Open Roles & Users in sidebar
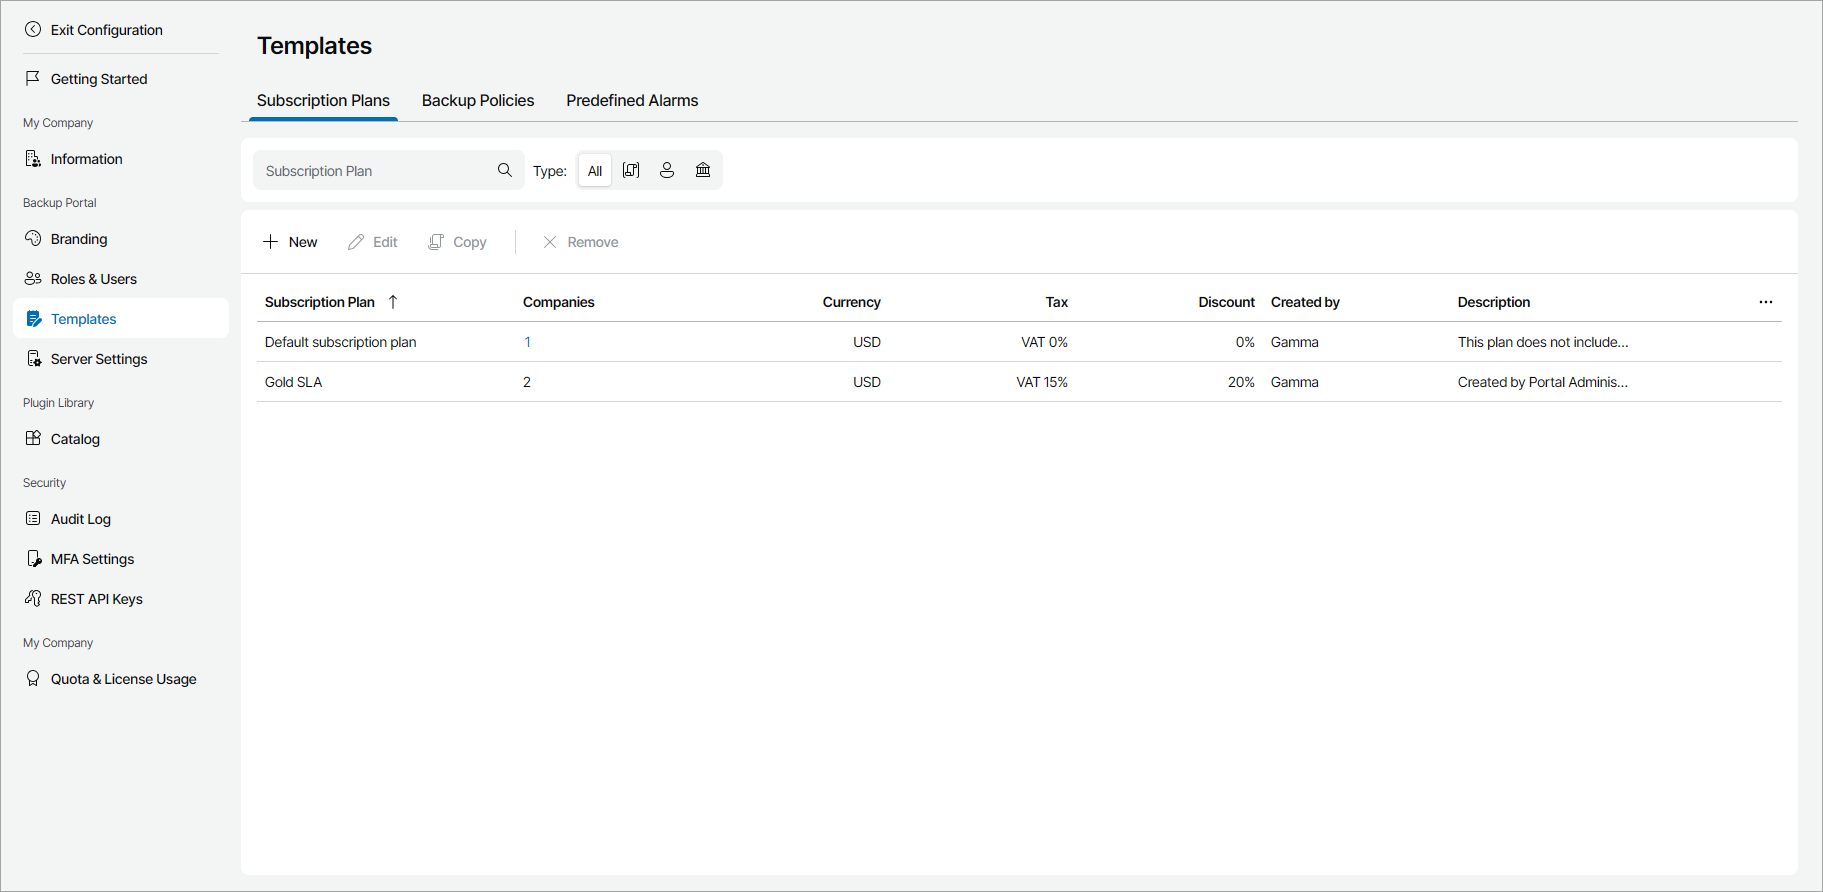 tap(94, 279)
